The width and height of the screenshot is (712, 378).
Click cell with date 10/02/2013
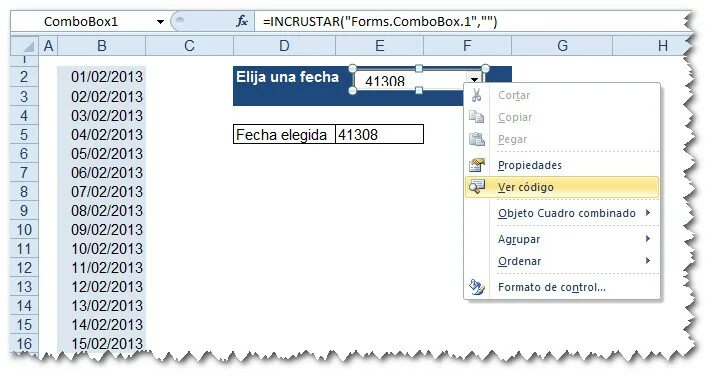(x=102, y=249)
